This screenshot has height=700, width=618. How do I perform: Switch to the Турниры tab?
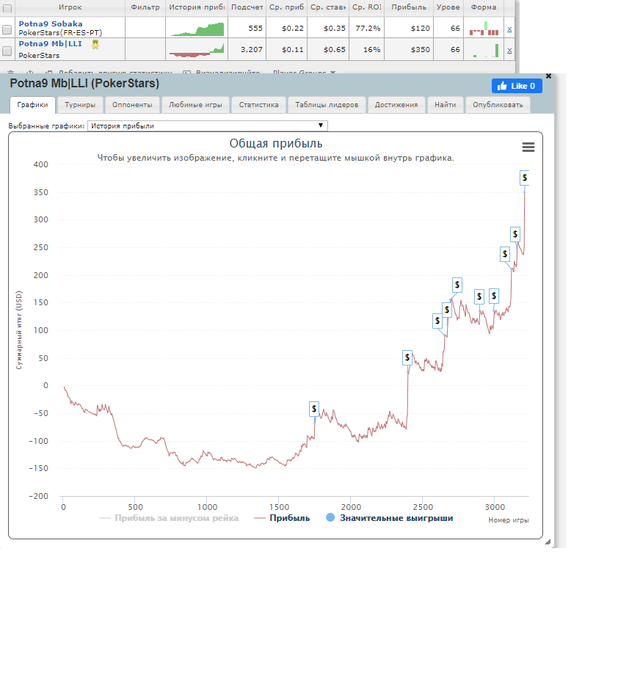(80, 105)
